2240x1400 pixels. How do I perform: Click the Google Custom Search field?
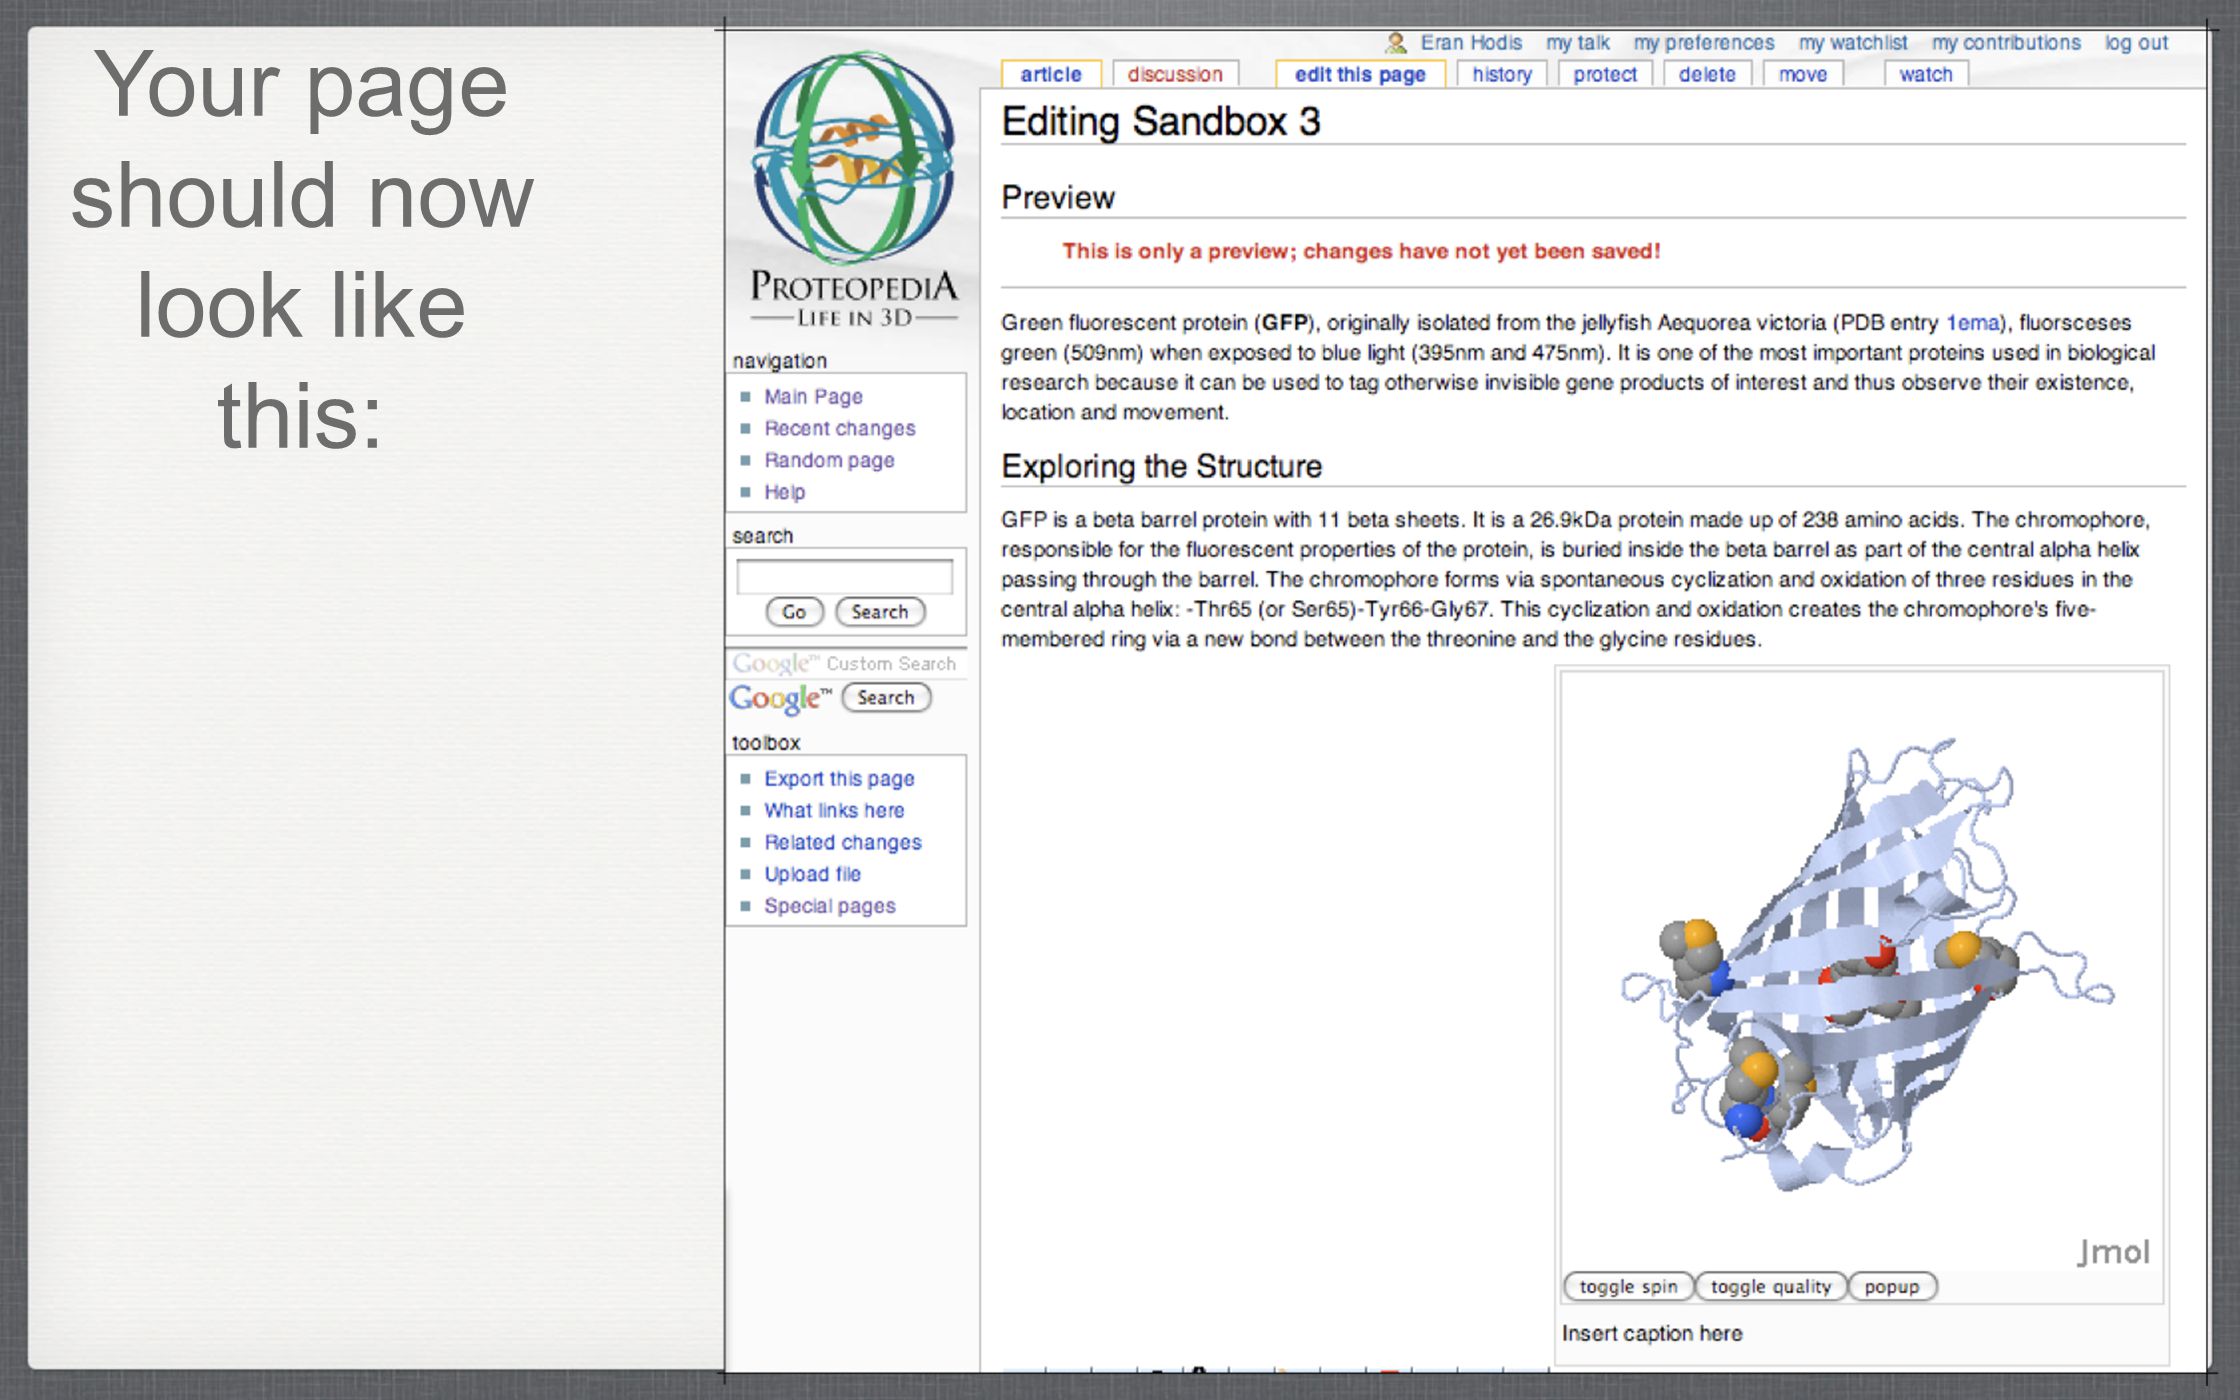point(846,663)
